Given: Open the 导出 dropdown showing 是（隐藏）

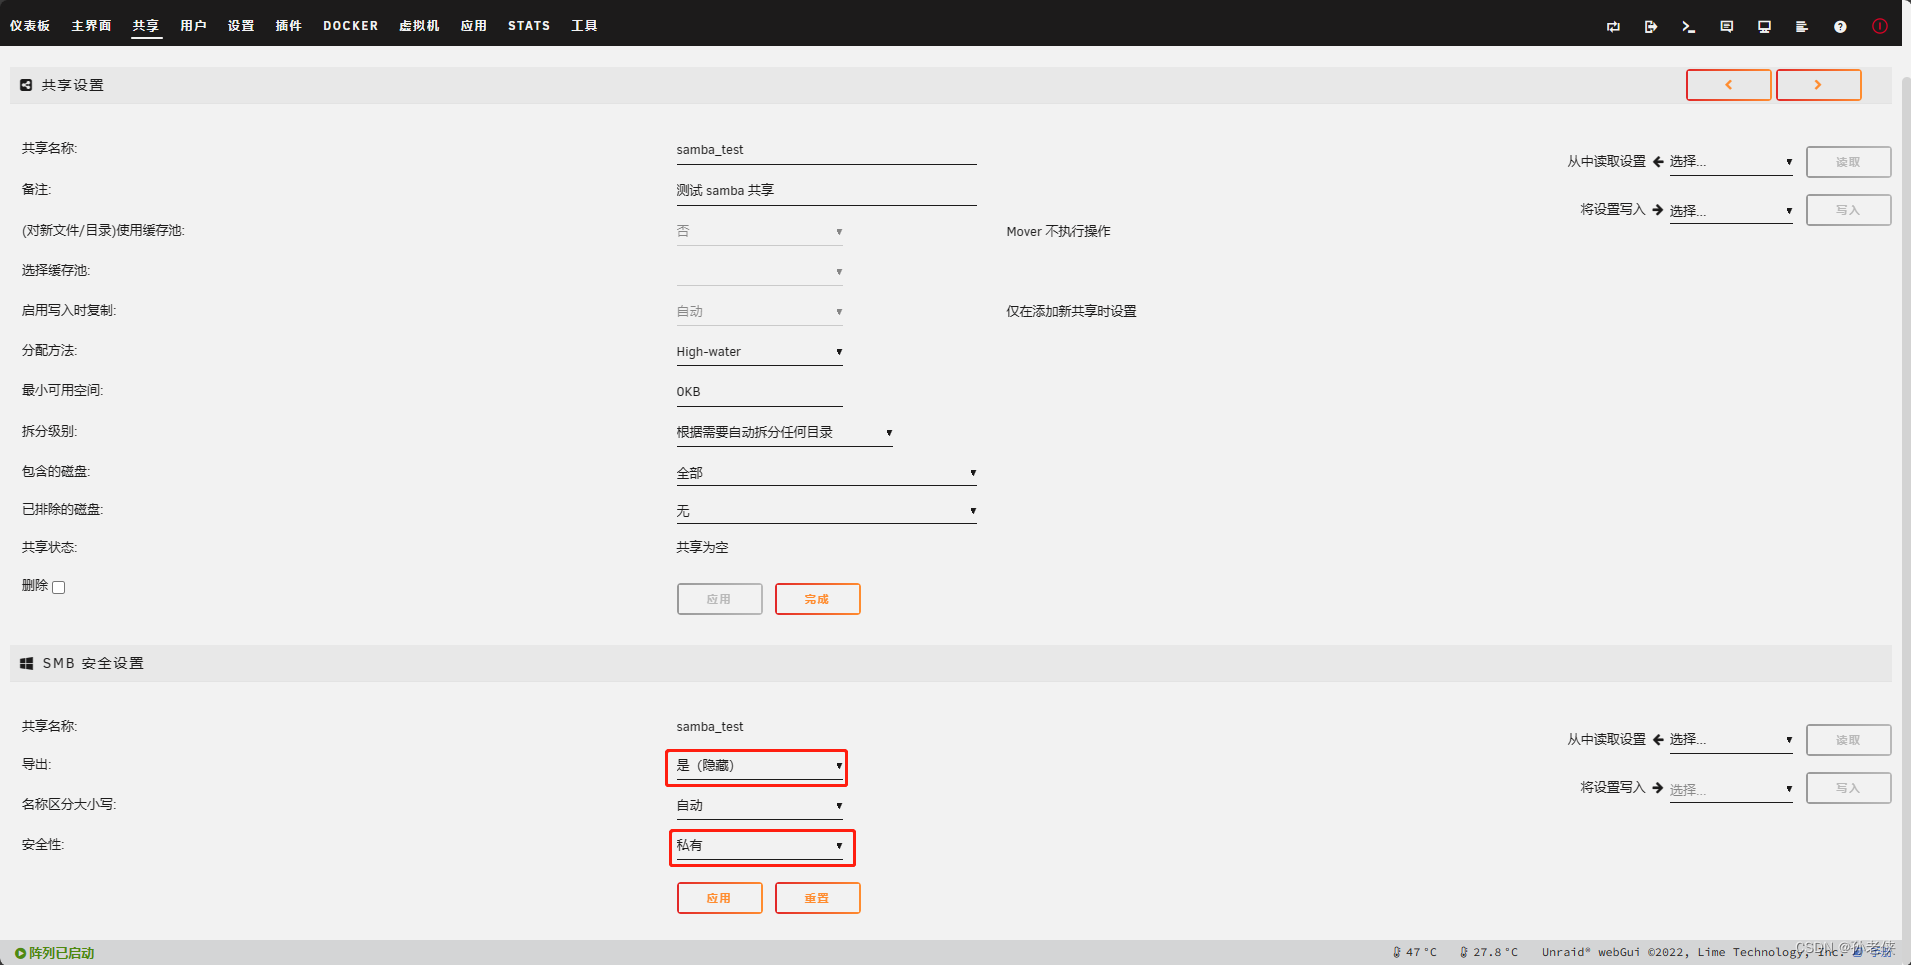Looking at the screenshot, I should (756, 766).
